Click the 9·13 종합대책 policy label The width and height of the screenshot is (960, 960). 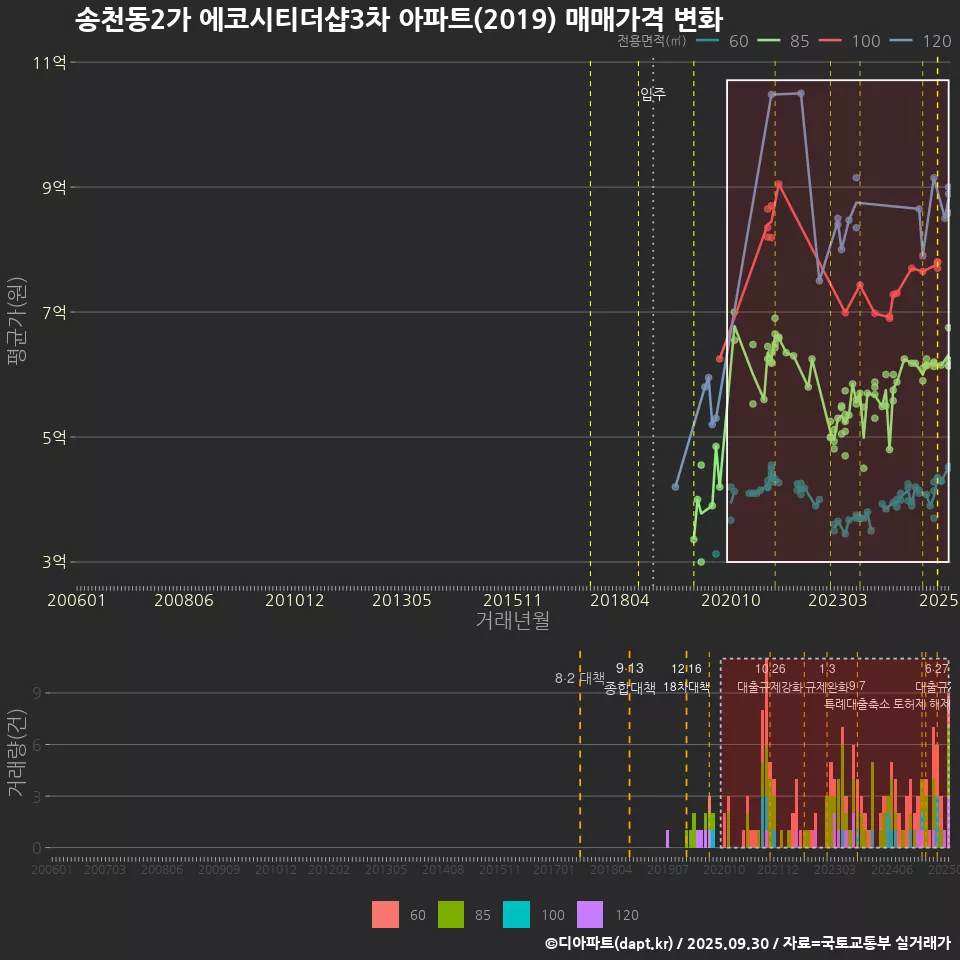(x=629, y=678)
